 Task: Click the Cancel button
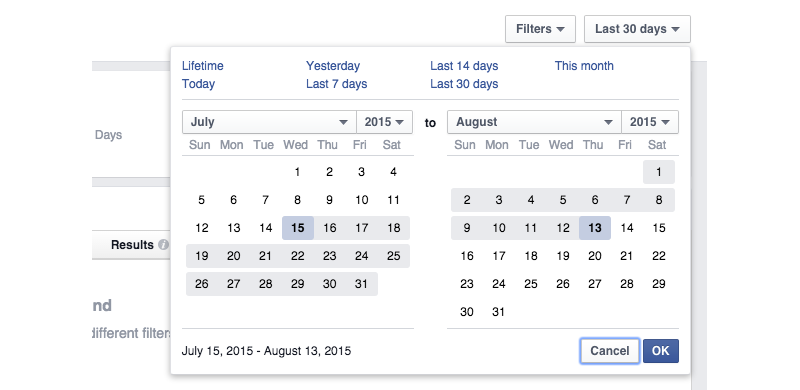coord(610,351)
